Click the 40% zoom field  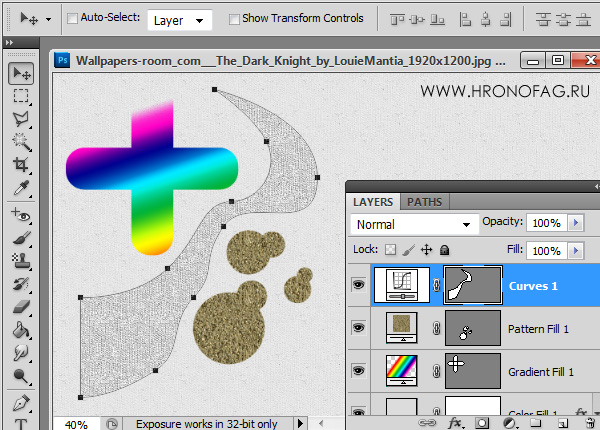click(76, 424)
